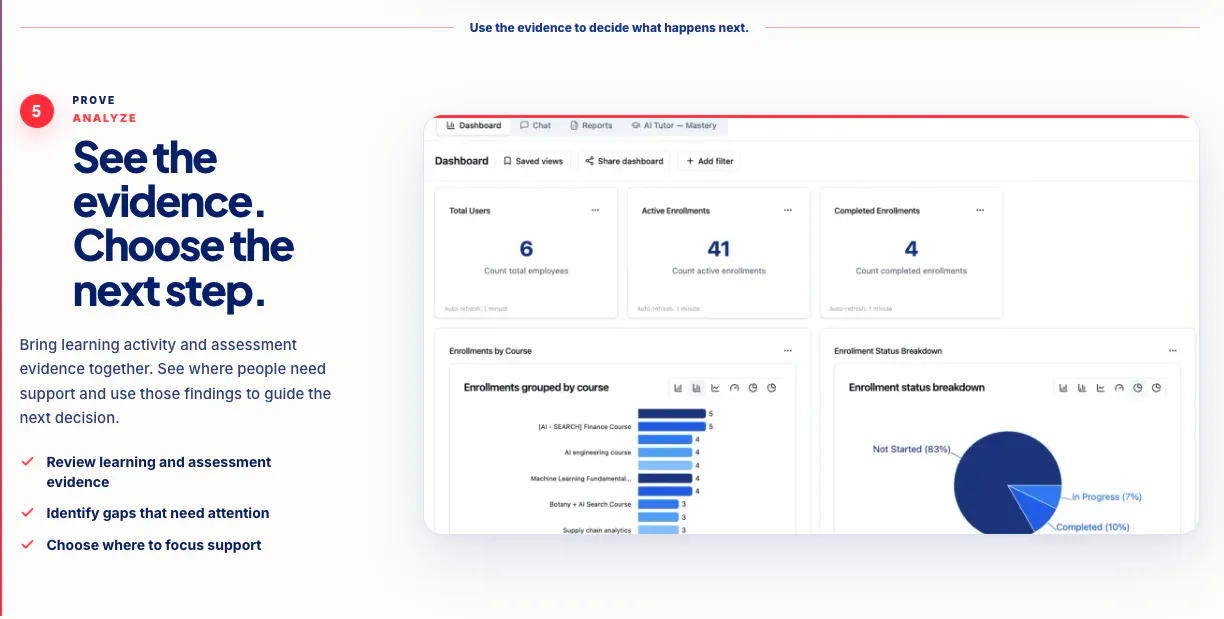Select gauge chart icon in Enrollment status breakdown
The width and height of the screenshot is (1224, 619).
1119,388
